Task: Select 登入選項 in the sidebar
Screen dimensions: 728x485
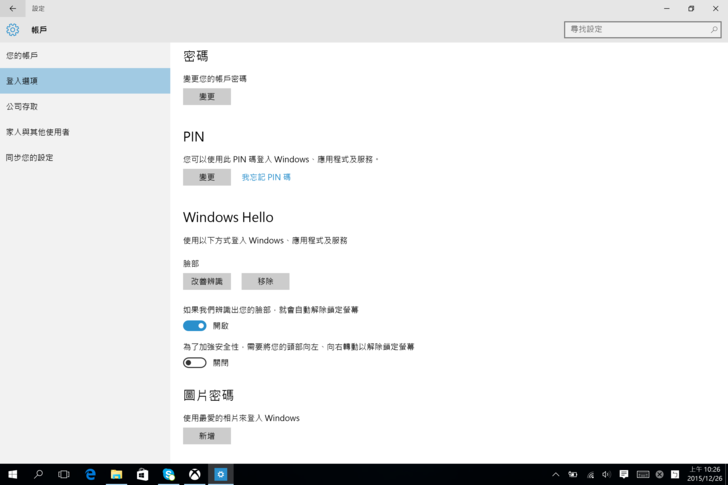Action: tap(85, 81)
